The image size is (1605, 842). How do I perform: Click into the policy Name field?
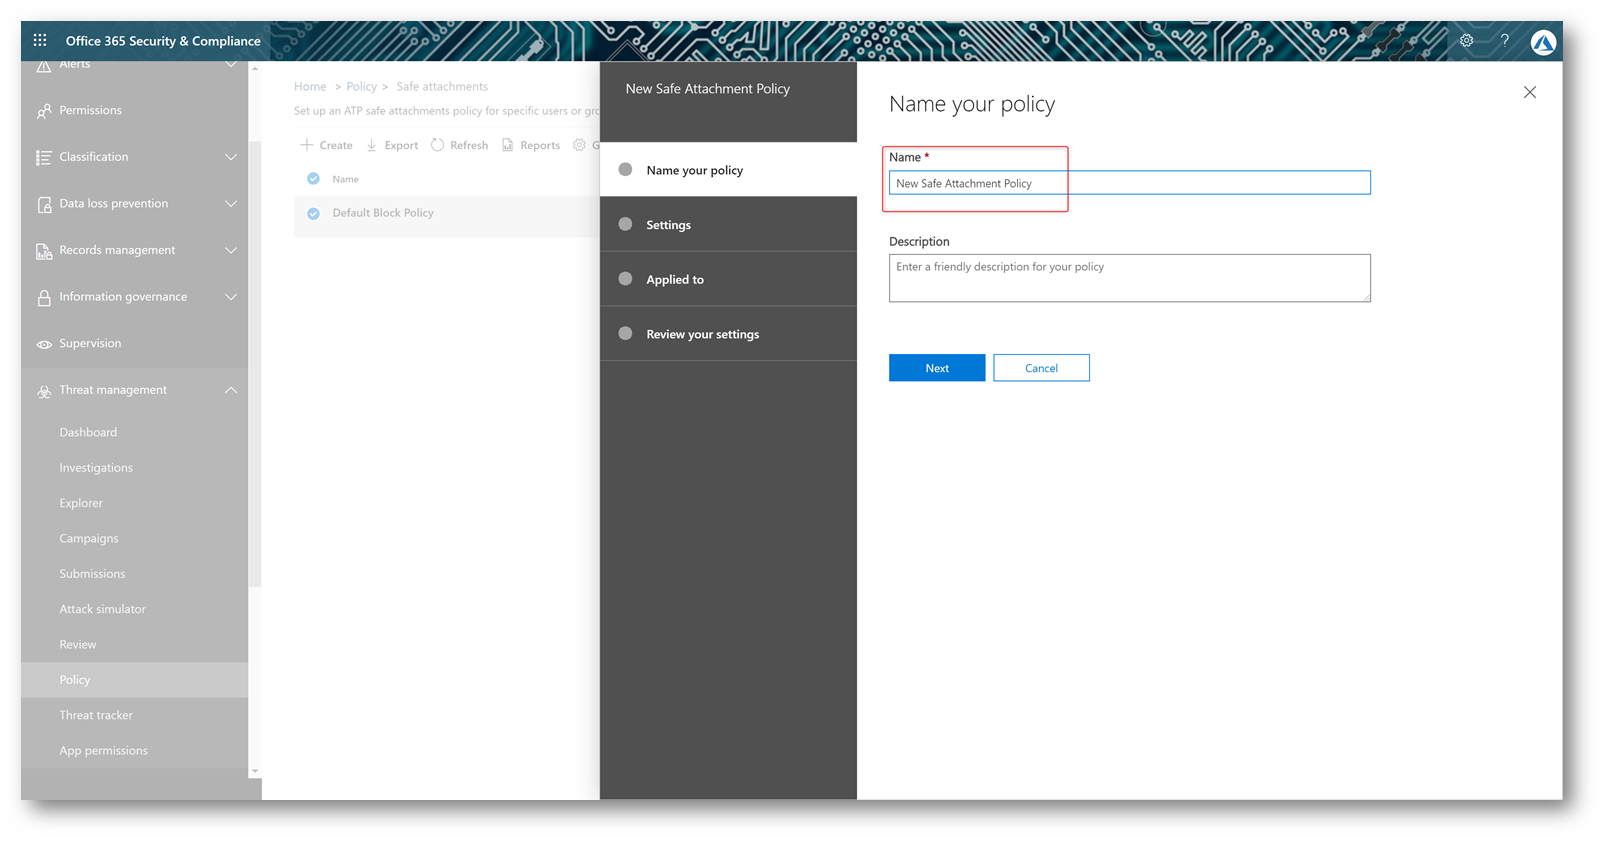point(1129,183)
